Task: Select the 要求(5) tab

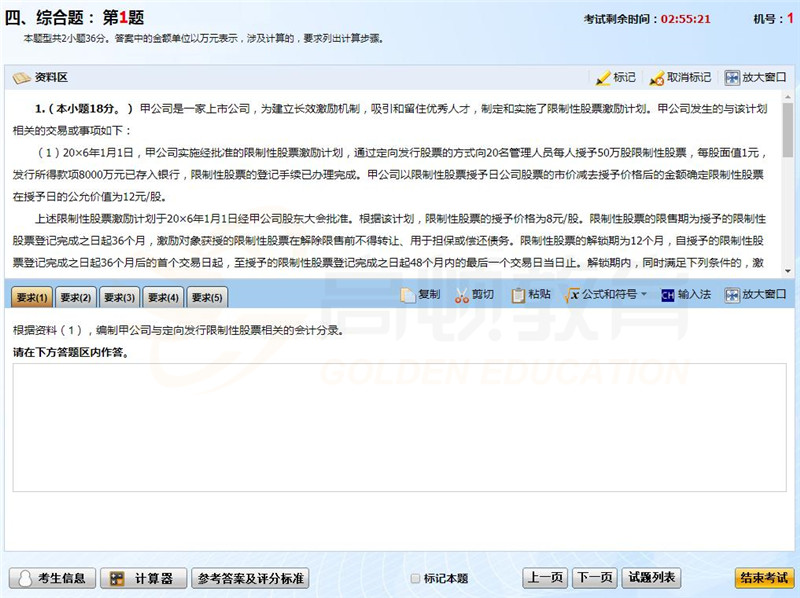Action: [x=207, y=297]
